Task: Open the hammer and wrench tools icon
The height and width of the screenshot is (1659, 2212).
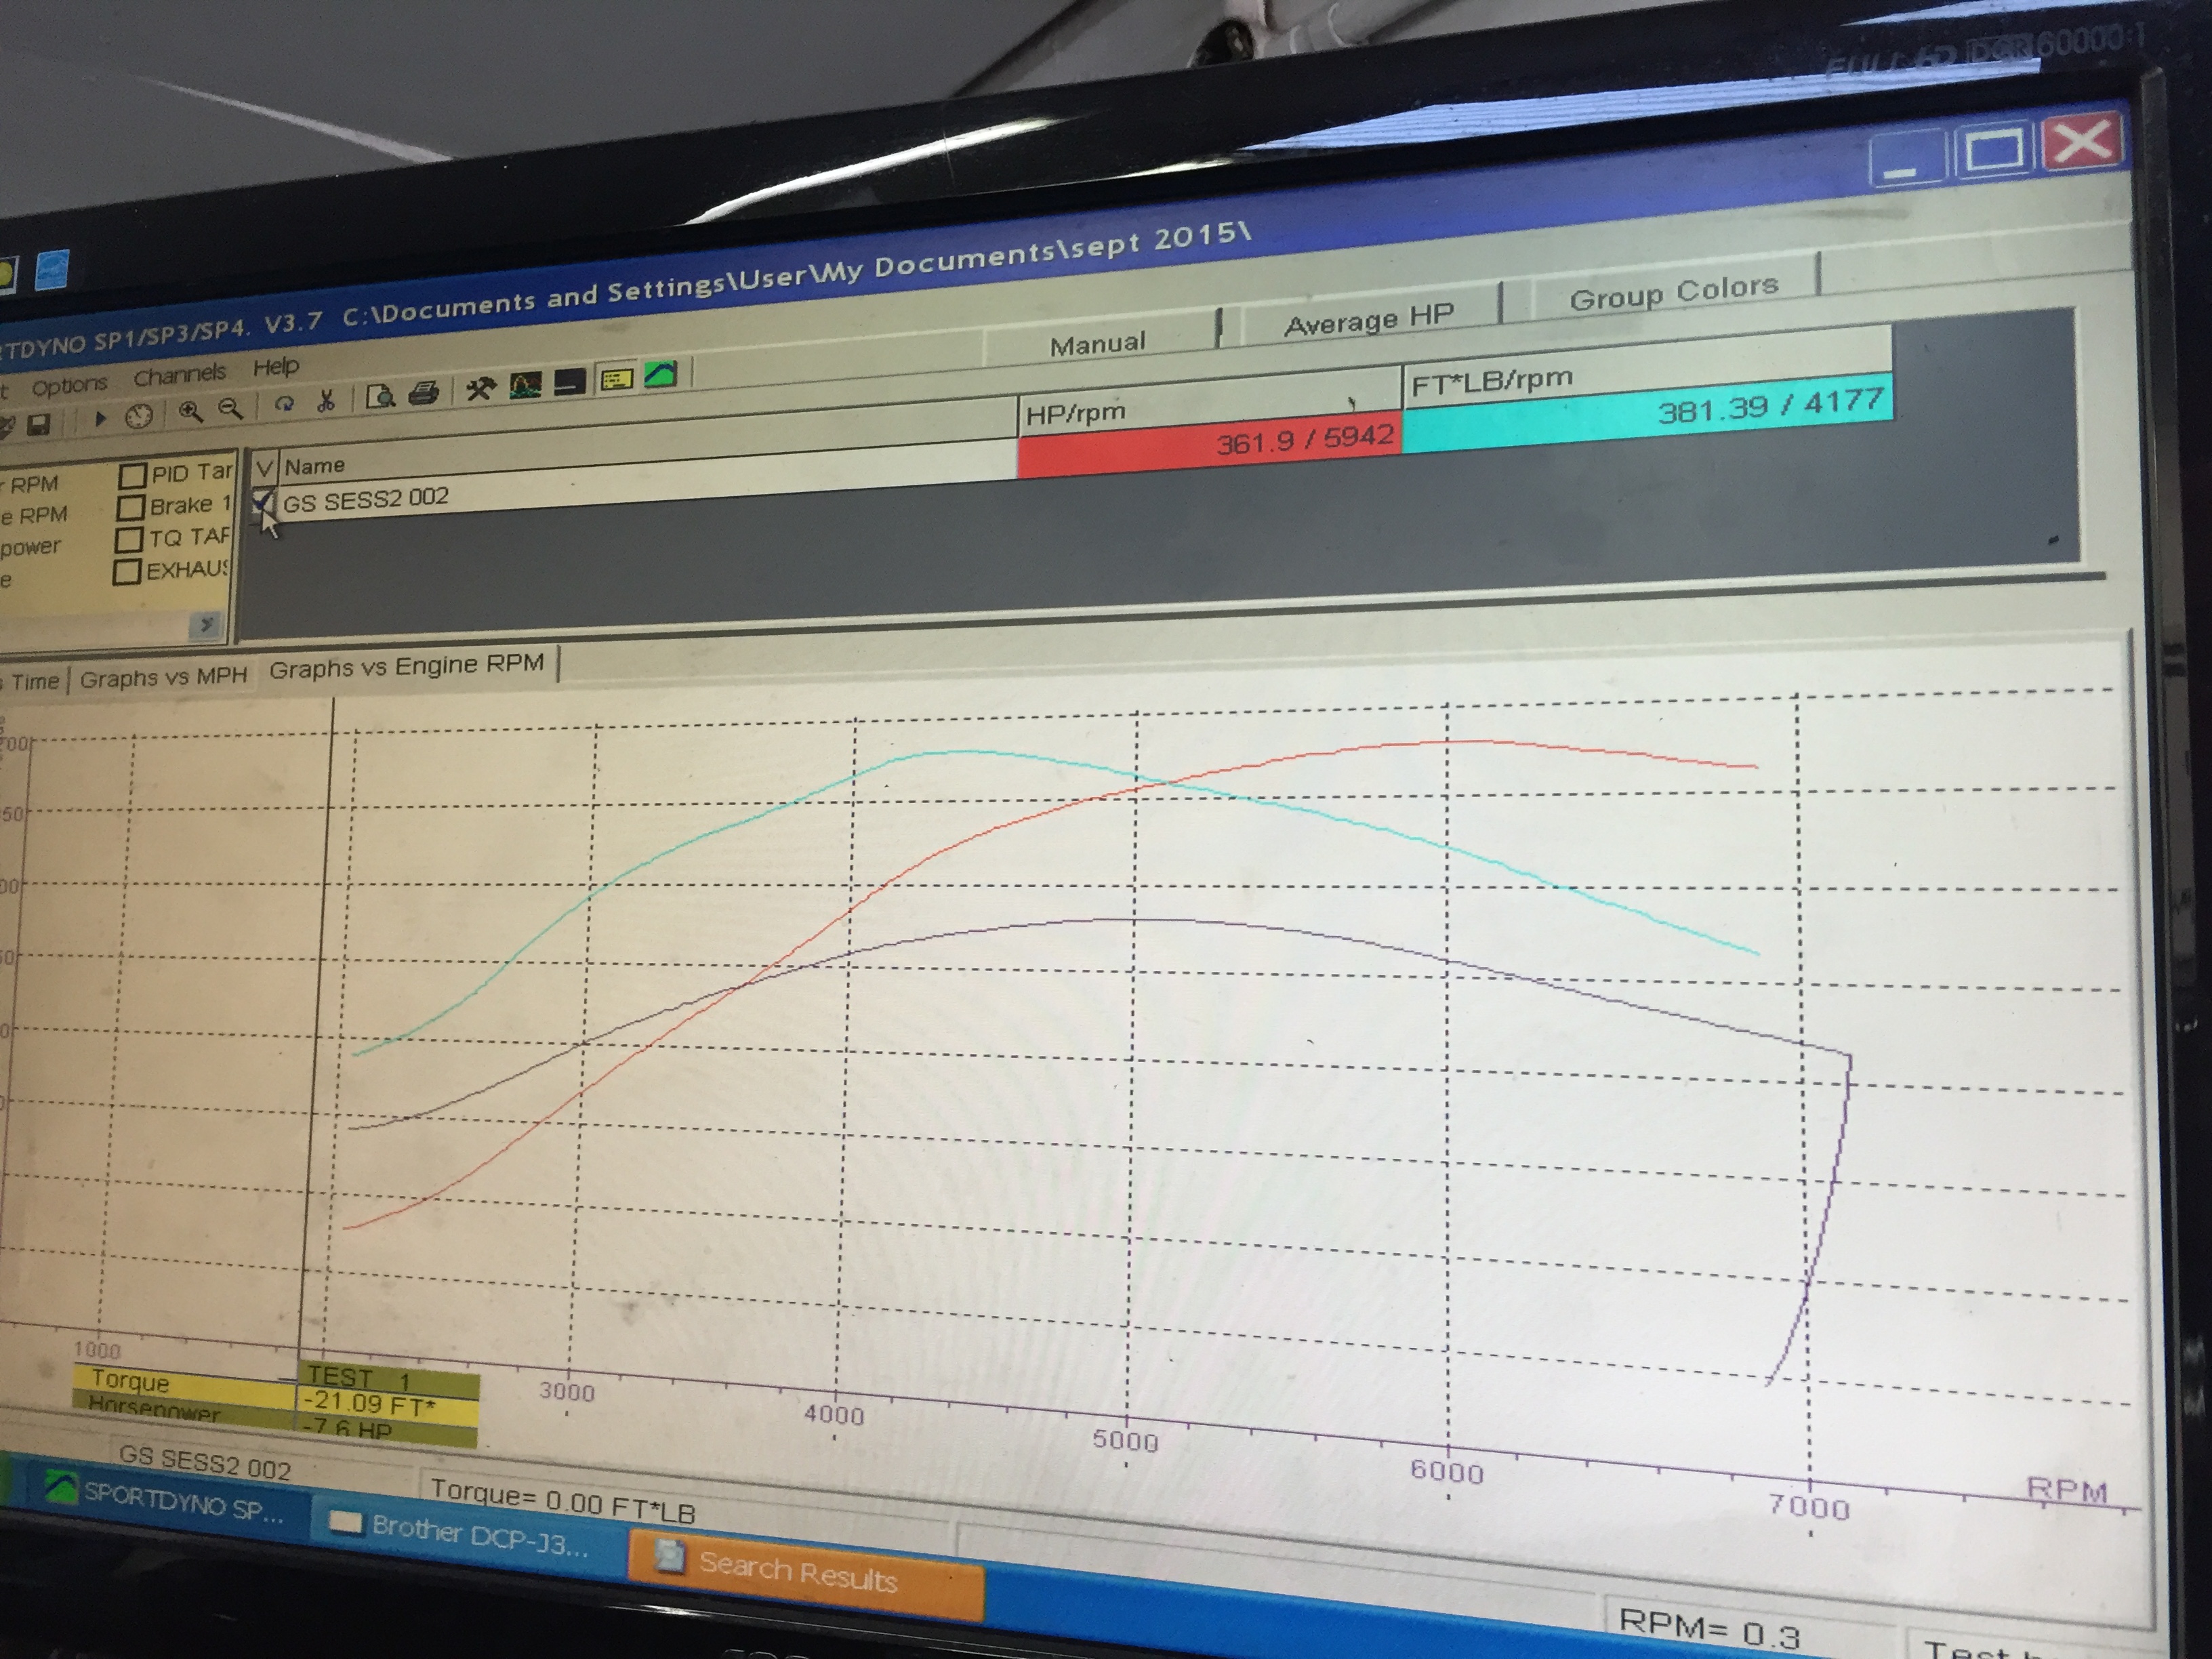Action: click(481, 389)
